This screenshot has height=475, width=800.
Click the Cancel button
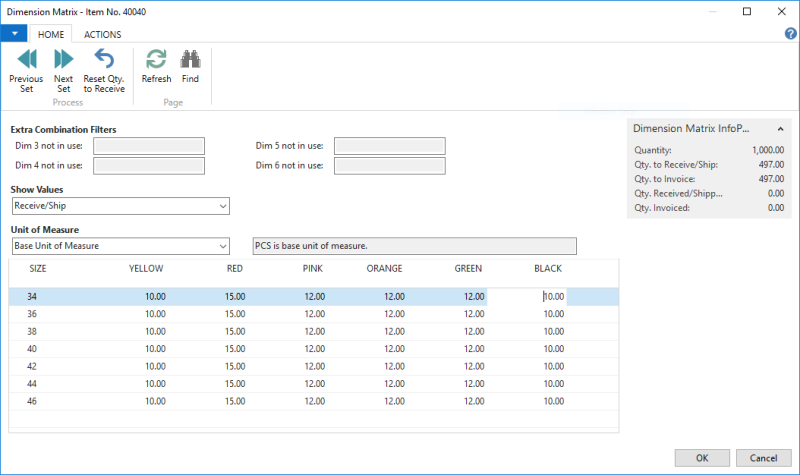pyautogui.click(x=763, y=458)
